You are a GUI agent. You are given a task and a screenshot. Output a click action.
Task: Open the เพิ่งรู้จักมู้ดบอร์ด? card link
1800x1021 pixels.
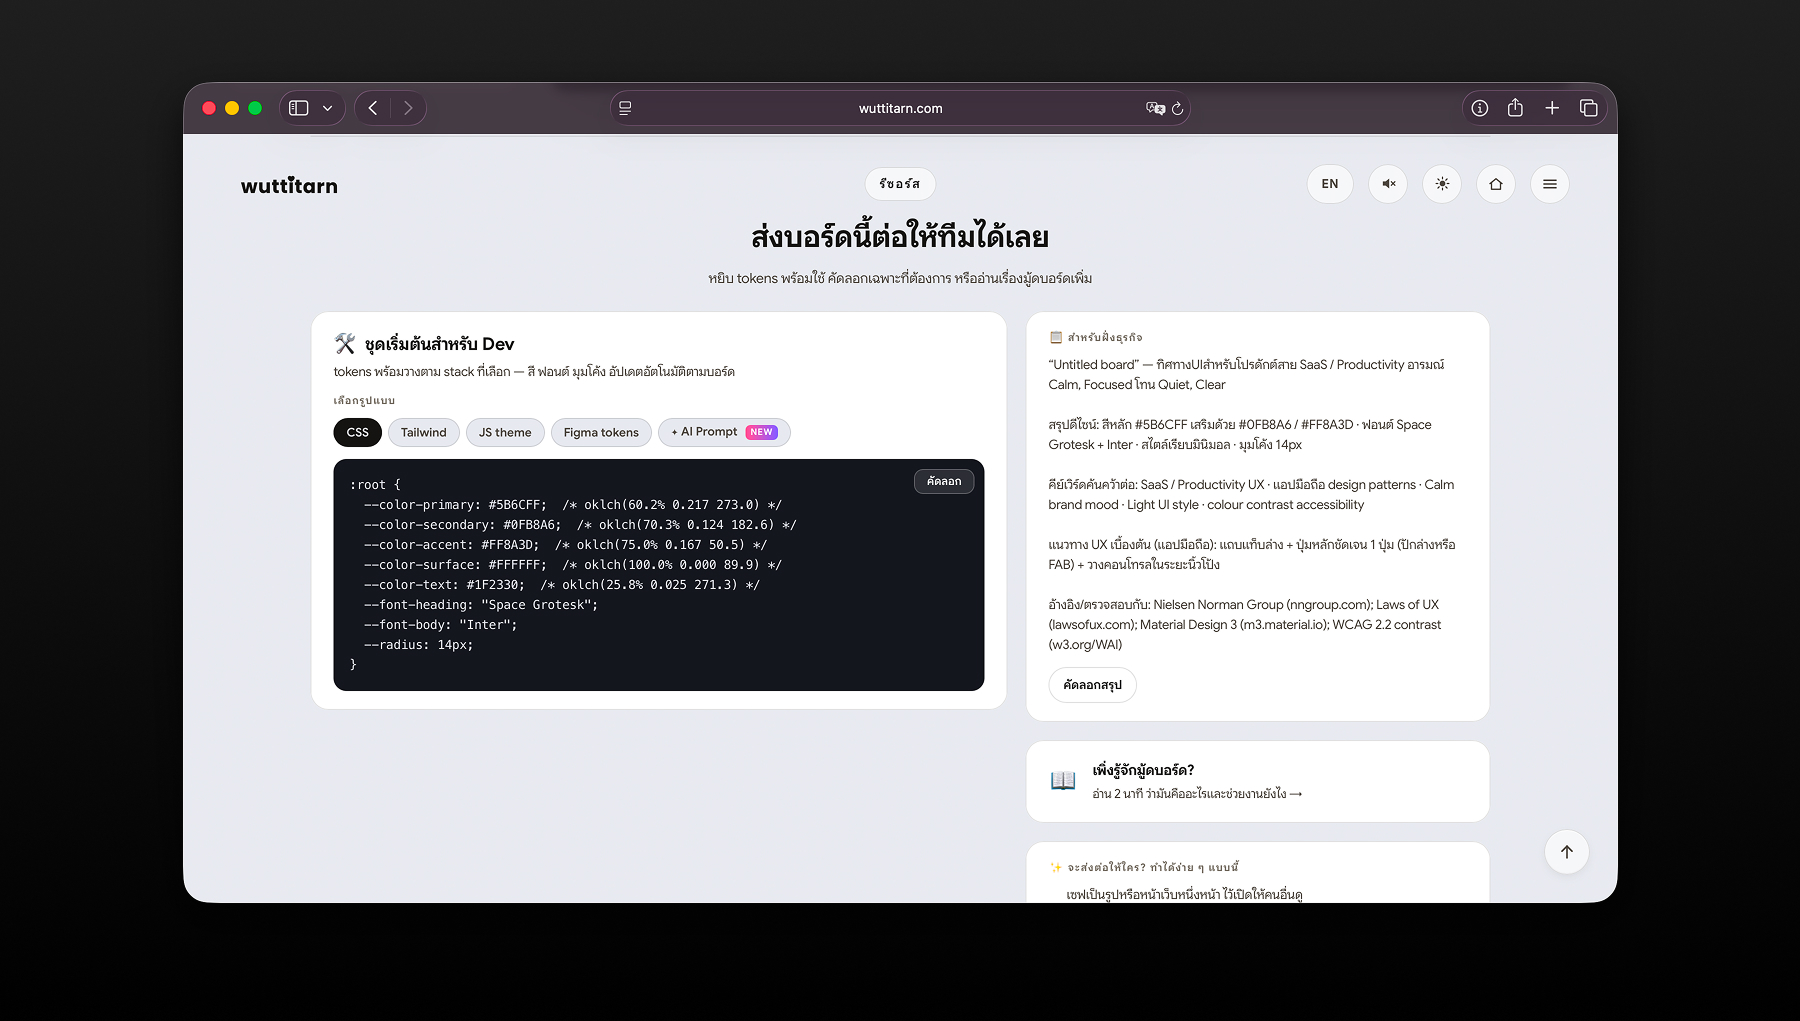coord(1258,781)
